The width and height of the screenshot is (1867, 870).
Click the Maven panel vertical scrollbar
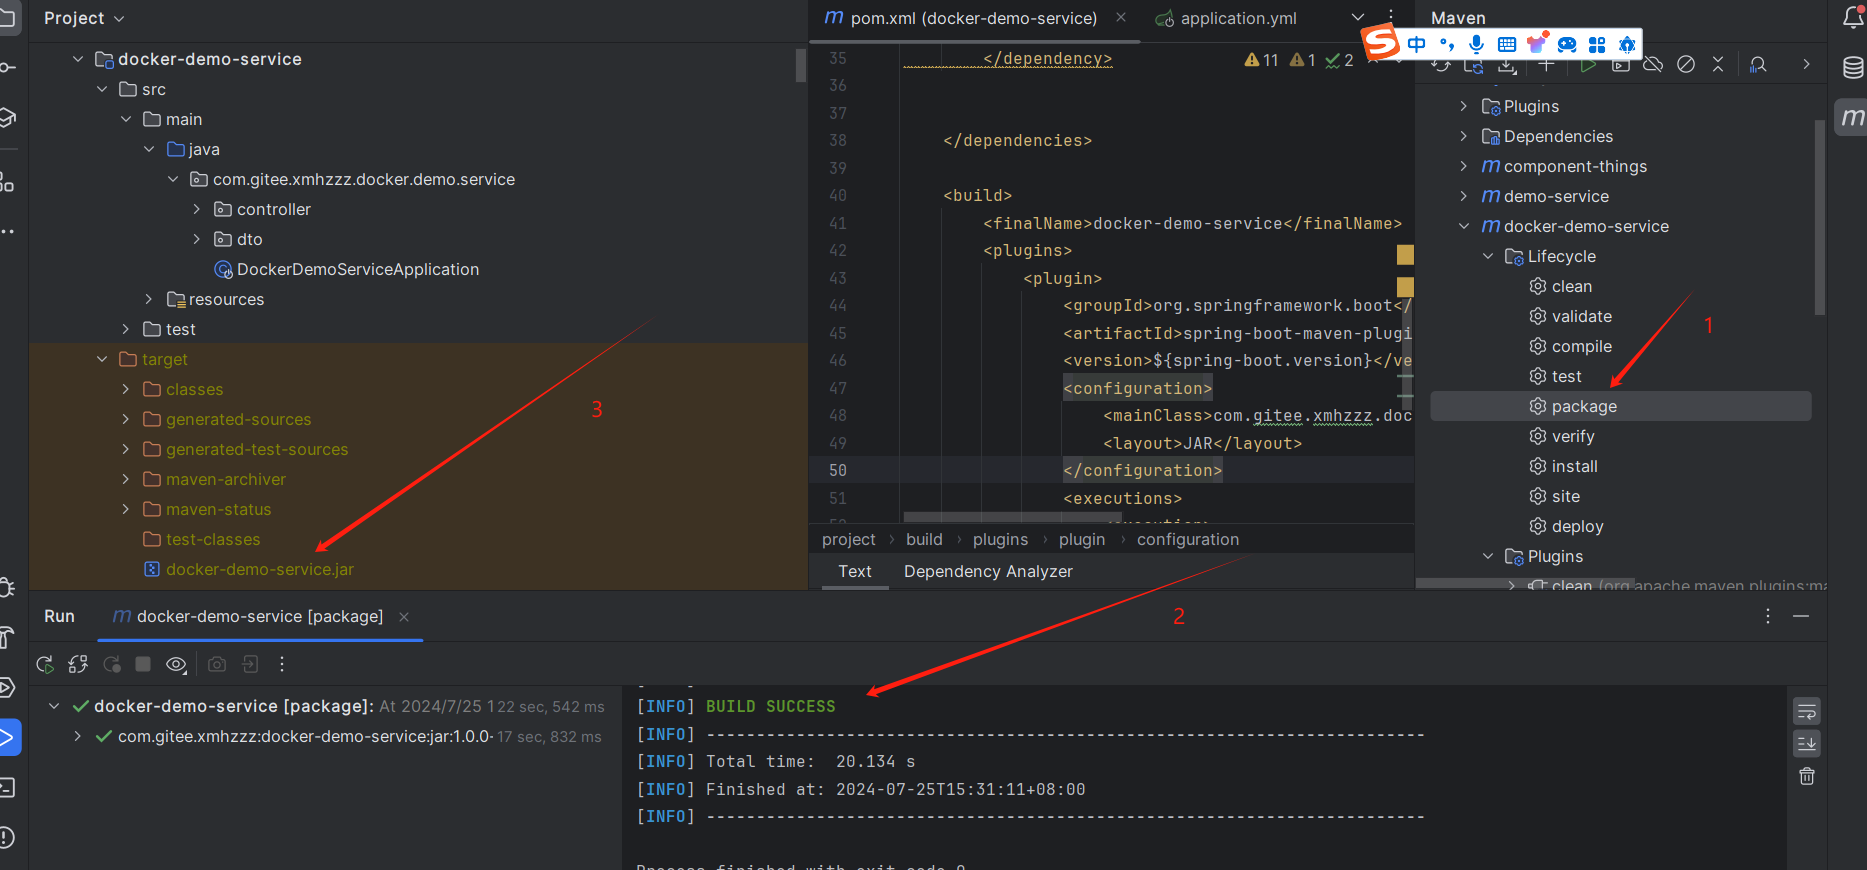coord(1820,216)
